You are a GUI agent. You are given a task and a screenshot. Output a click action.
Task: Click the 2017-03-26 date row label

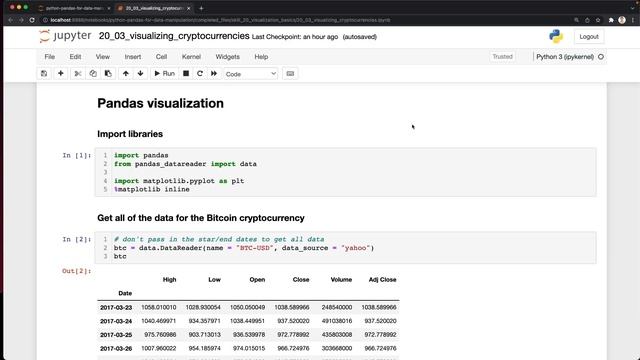click(116, 349)
